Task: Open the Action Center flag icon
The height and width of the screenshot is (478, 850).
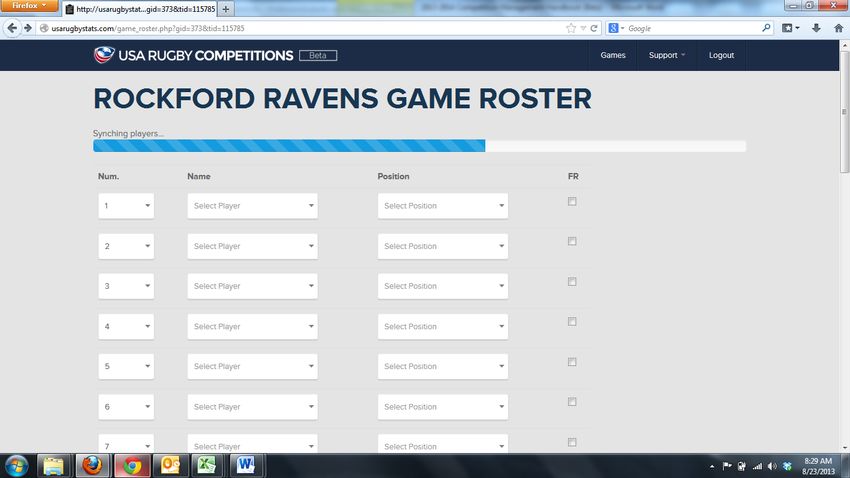Action: [727, 466]
